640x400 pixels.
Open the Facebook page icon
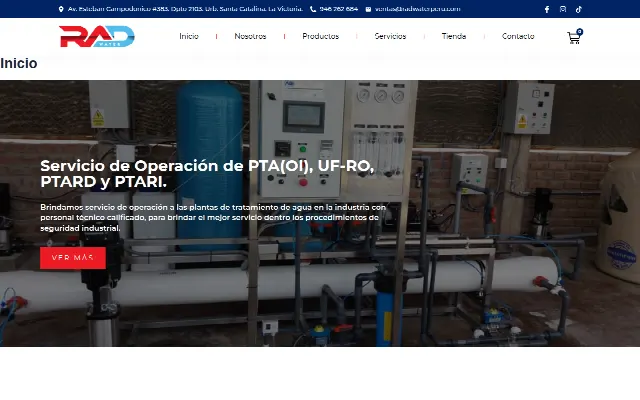click(547, 9)
